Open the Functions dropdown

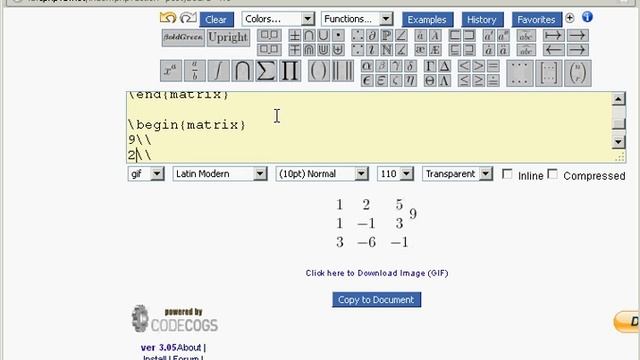(x=357, y=19)
